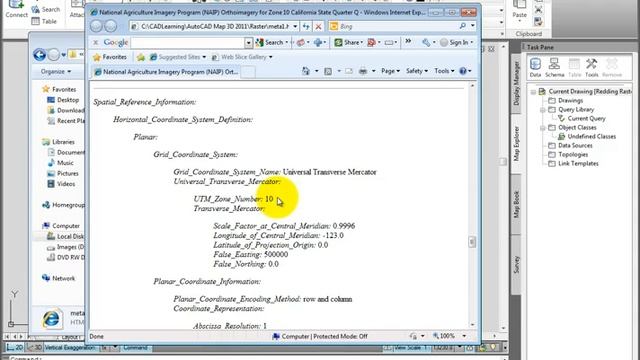Screen dimensions: 640x360
Task: Refresh the page beside the address bar
Action: click(x=306, y=26)
